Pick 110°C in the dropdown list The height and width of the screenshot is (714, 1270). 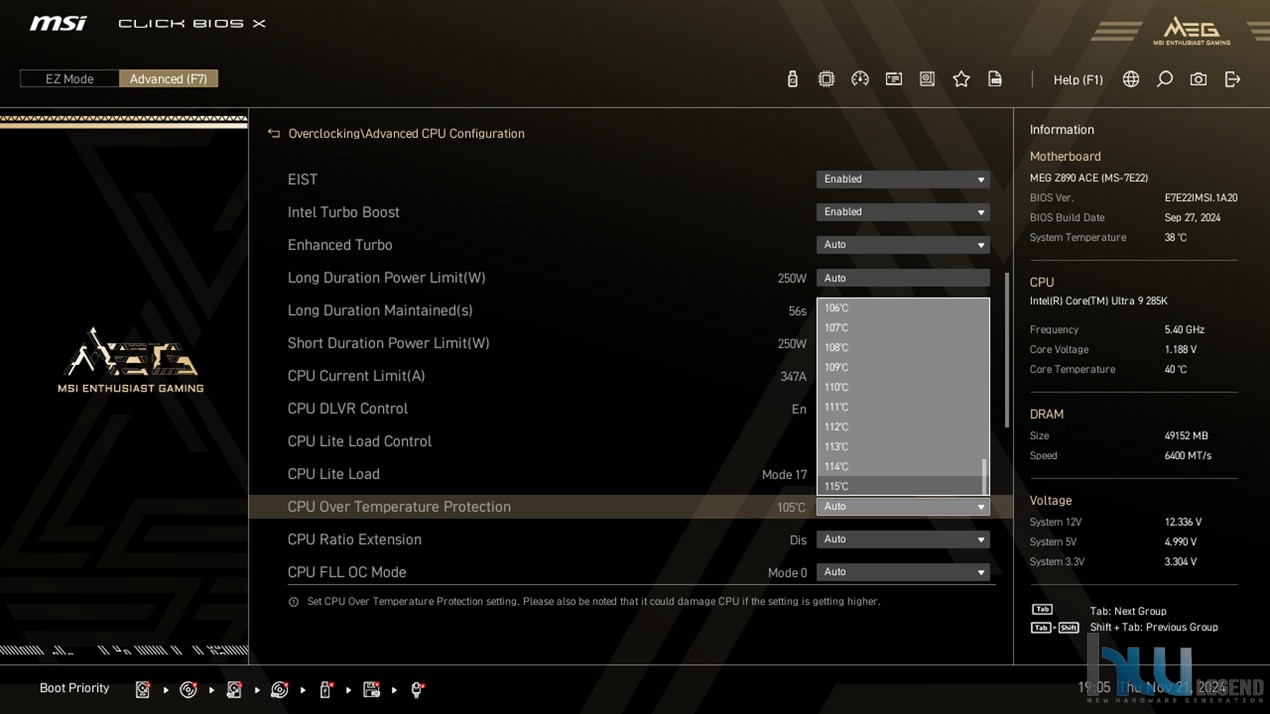pyautogui.click(x=899, y=387)
